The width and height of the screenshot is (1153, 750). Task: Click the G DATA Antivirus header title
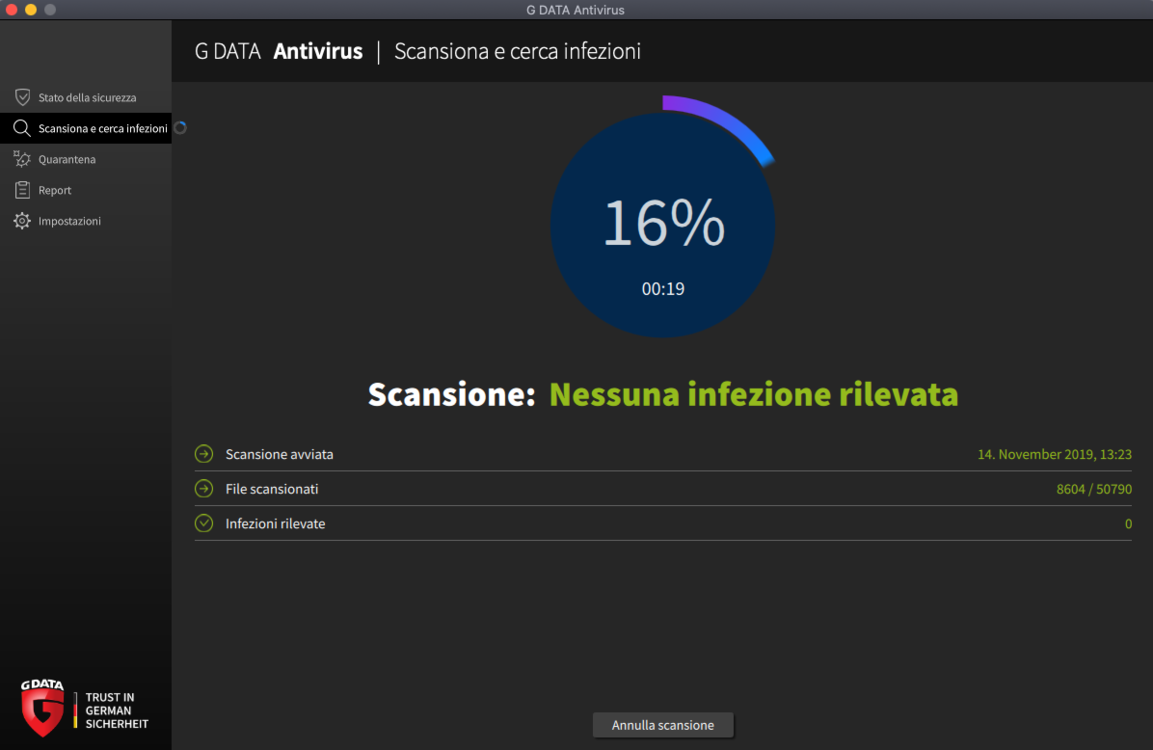[x=279, y=51]
